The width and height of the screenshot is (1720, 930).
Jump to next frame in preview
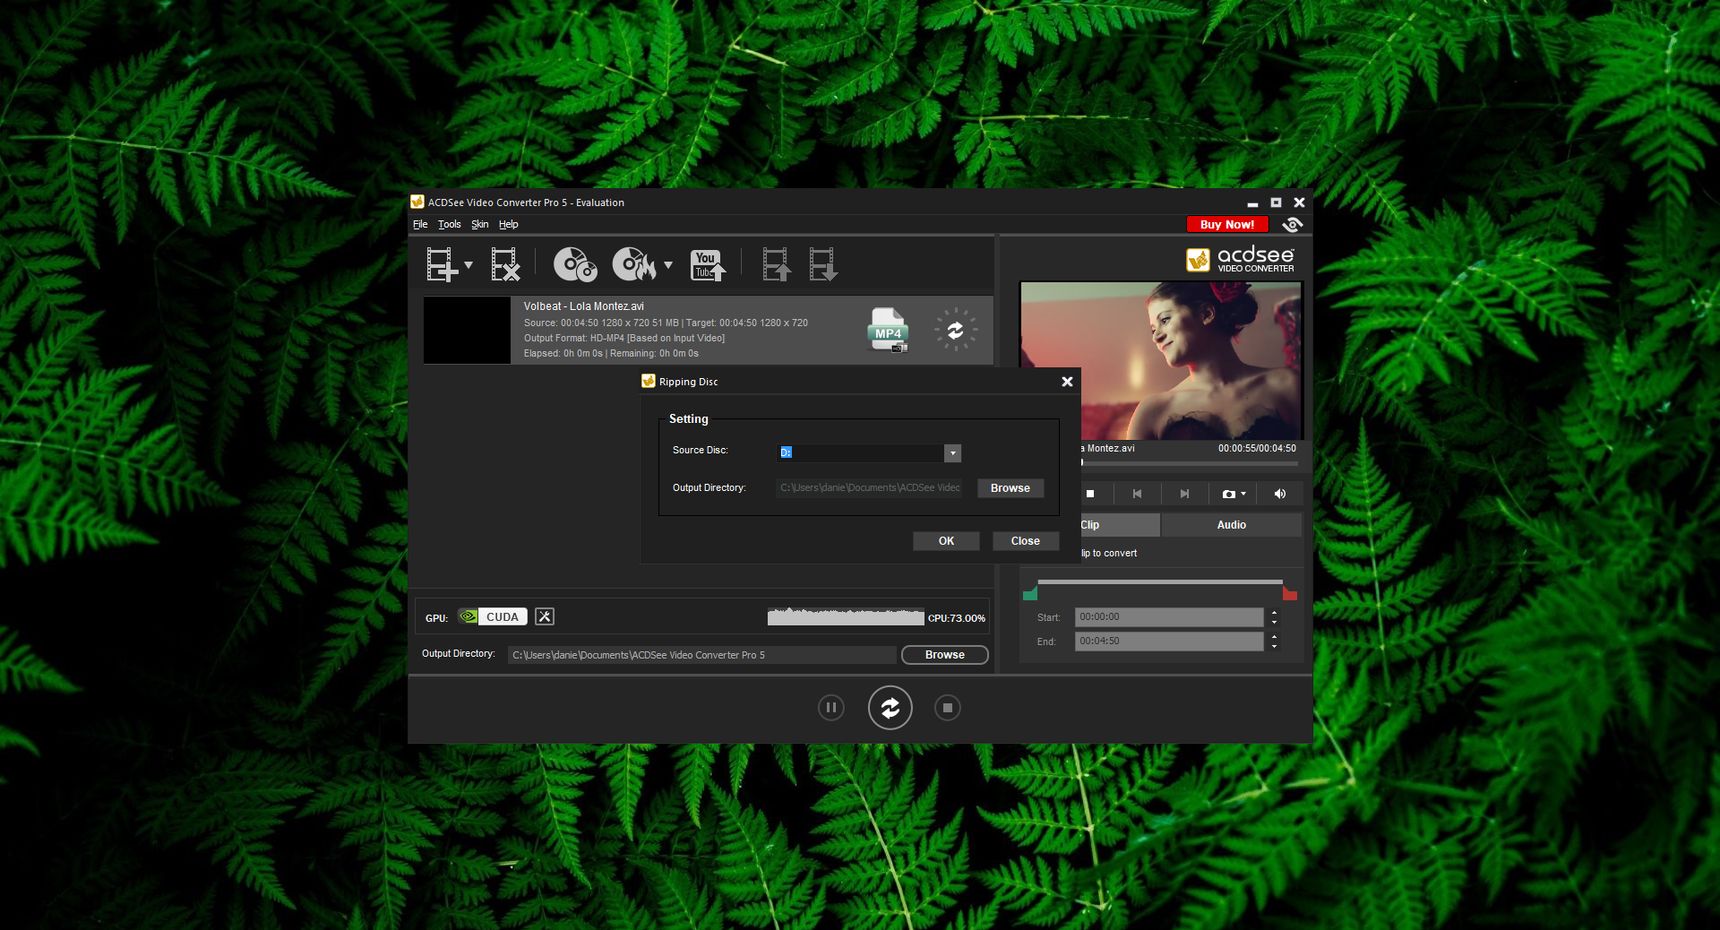point(1184,494)
